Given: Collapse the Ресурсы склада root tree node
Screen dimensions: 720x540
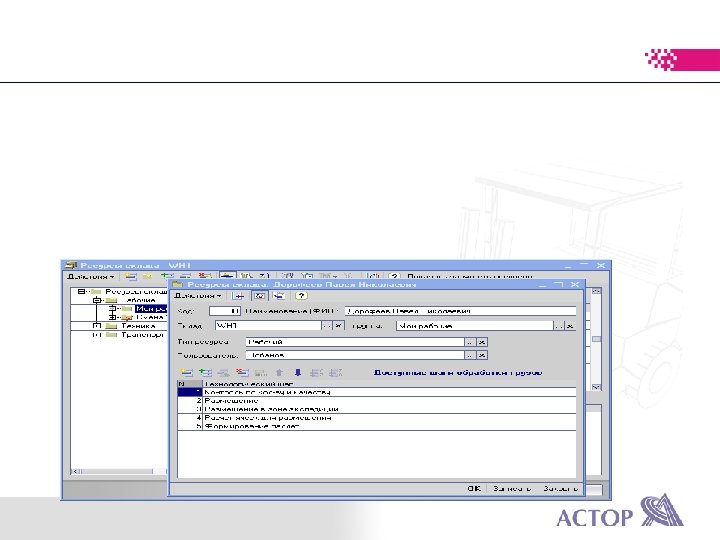Looking at the screenshot, I should 81,292.
